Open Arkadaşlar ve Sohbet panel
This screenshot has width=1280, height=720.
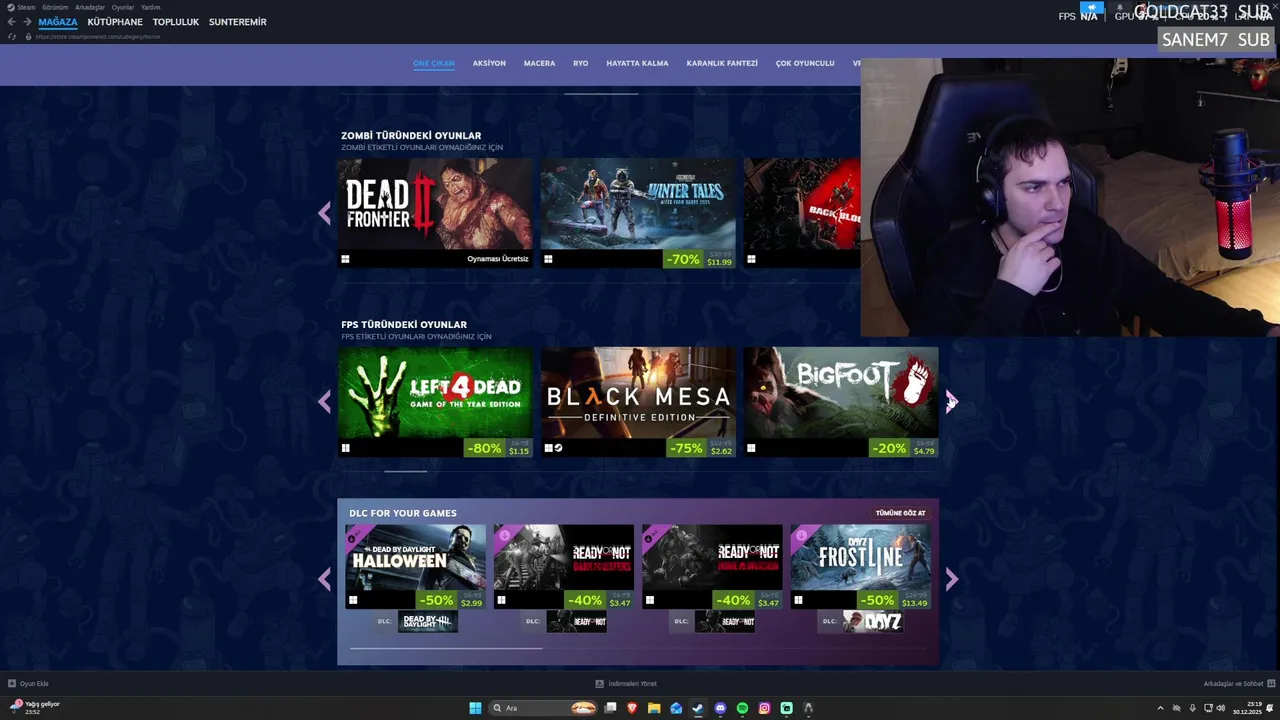pyautogui.click(x=1237, y=684)
